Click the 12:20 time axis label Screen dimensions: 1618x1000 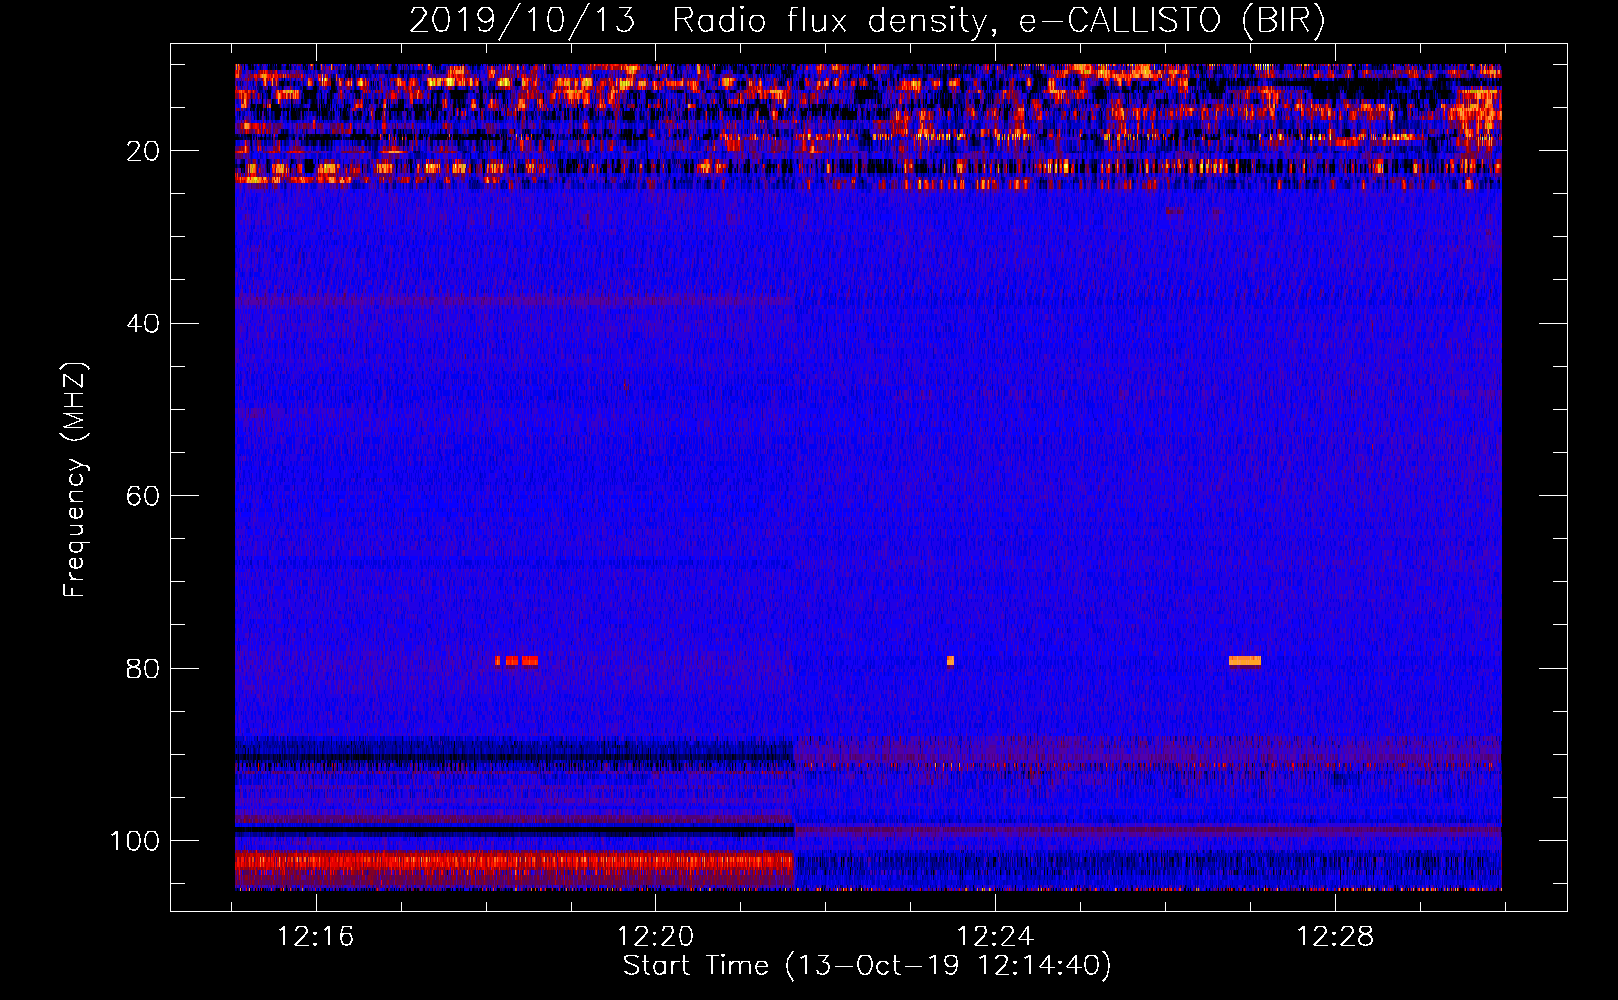click(x=656, y=937)
